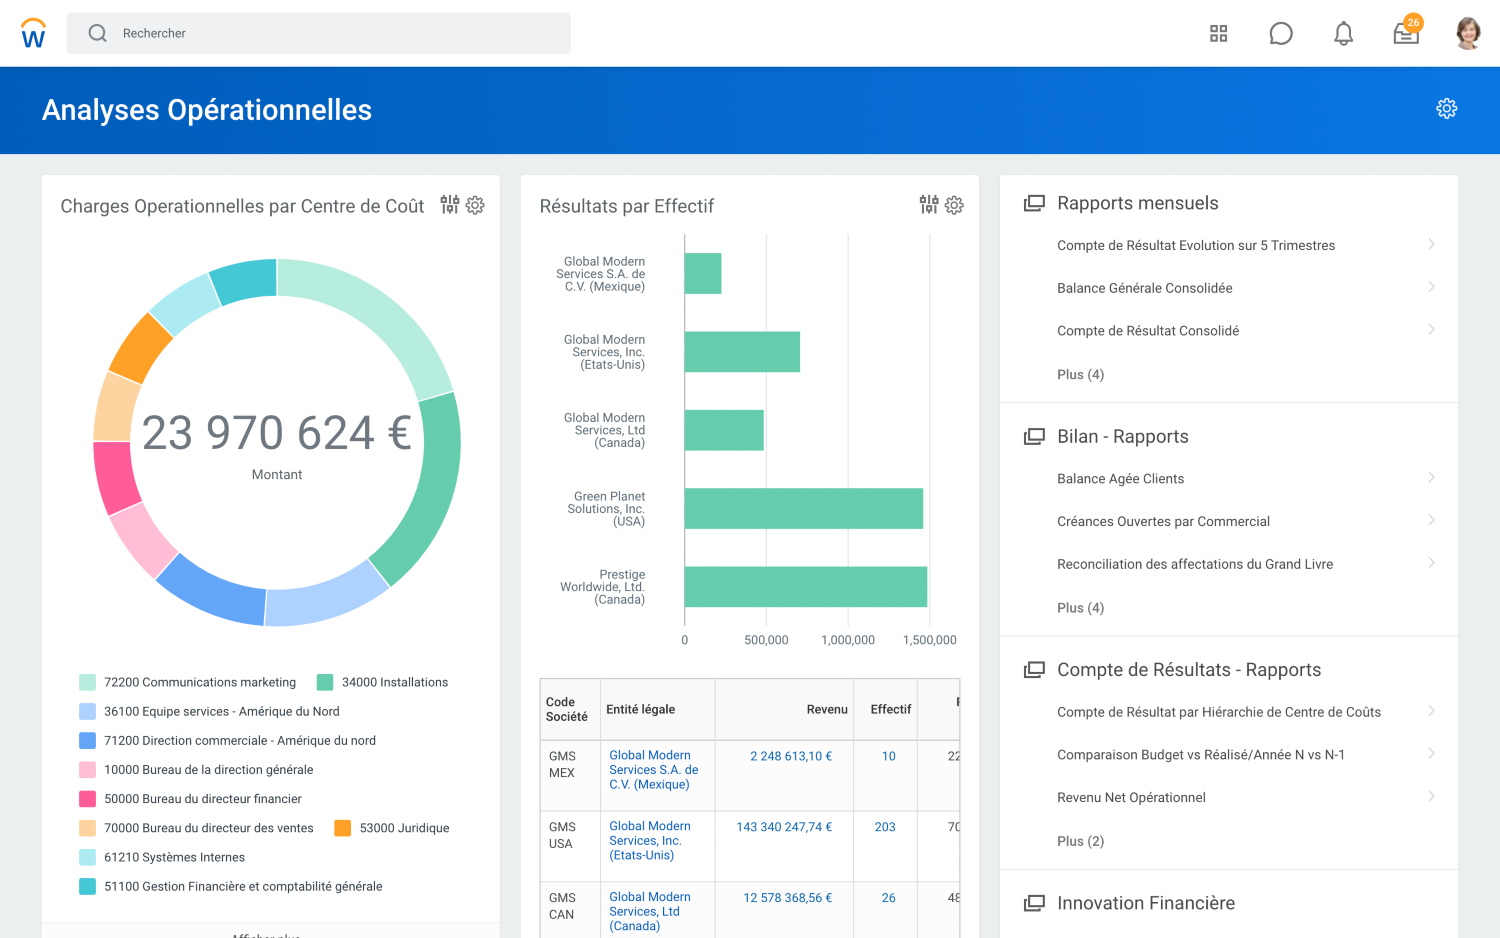Open Compte de Résultat Consolidé report
This screenshot has width=1500, height=938.
click(1148, 331)
